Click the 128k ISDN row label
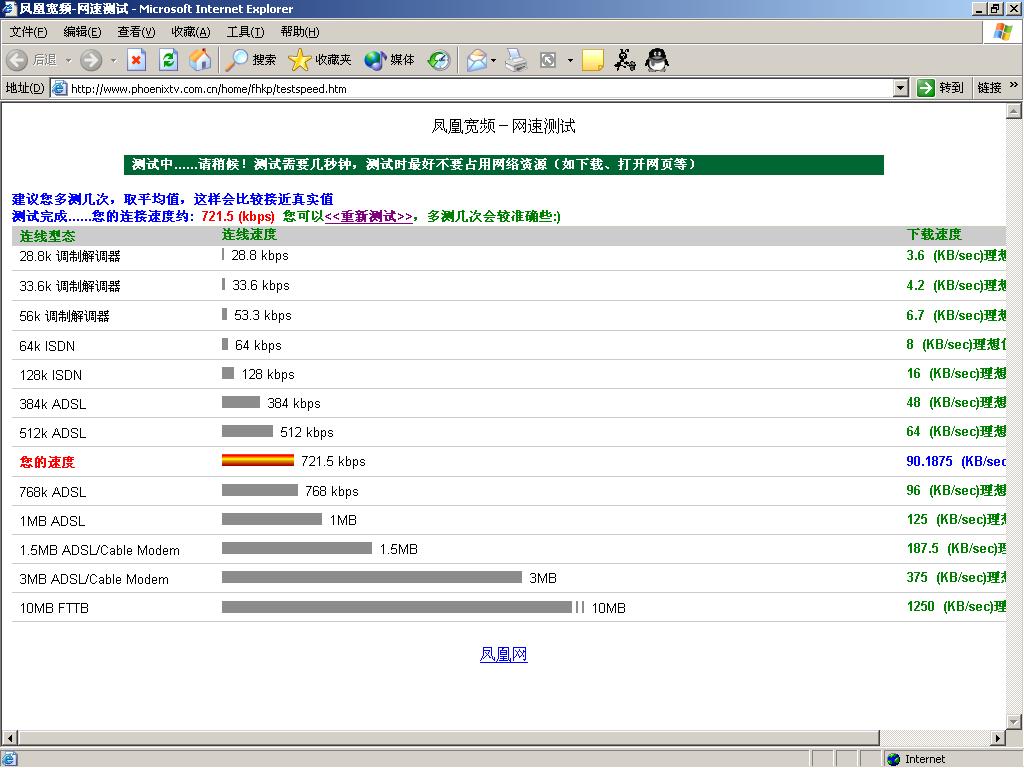Image resolution: width=1024 pixels, height=768 pixels. (51, 376)
